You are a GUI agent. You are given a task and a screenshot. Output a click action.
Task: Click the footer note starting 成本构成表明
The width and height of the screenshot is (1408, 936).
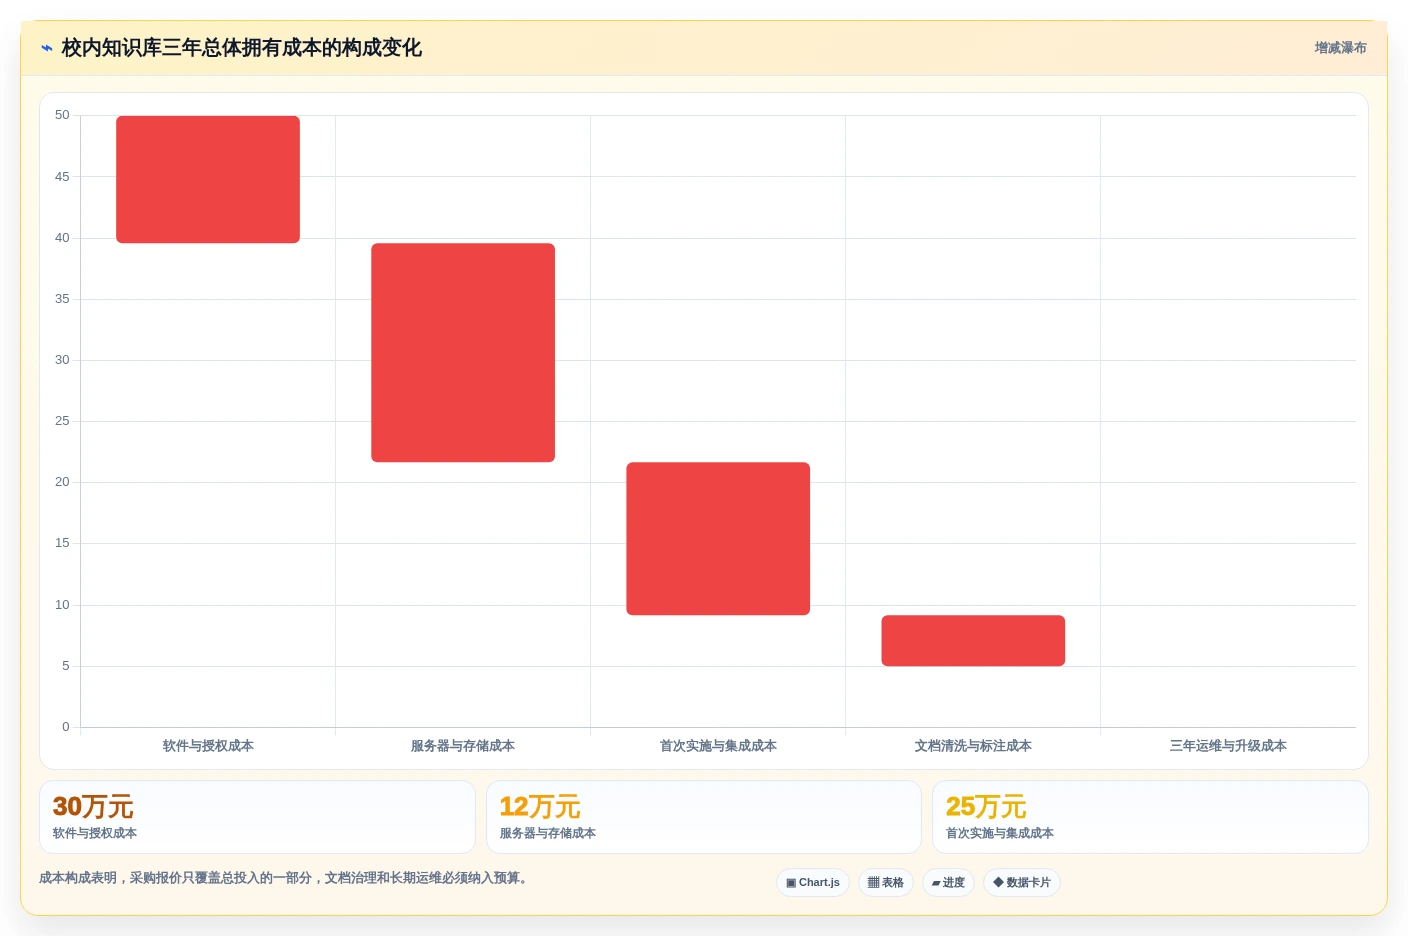pos(283,878)
